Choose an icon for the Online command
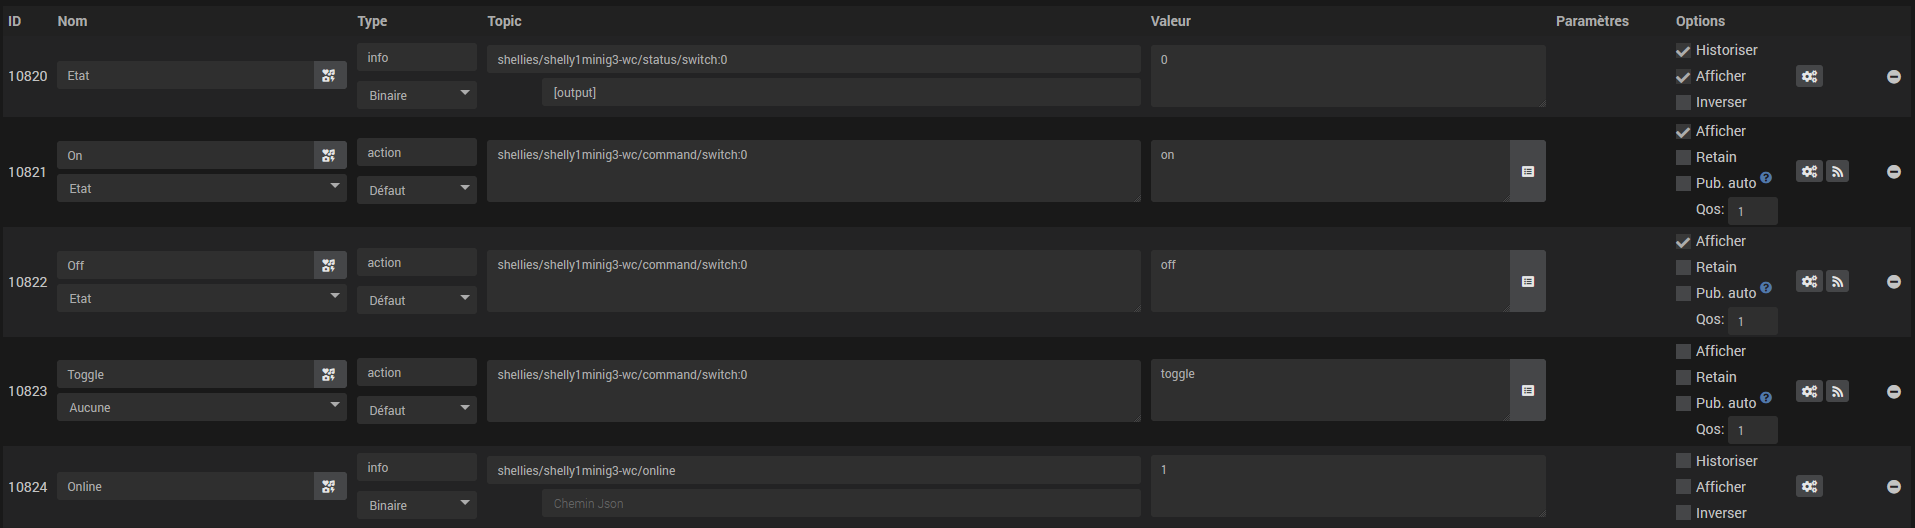The height and width of the screenshot is (528, 1915). pyautogui.click(x=329, y=486)
